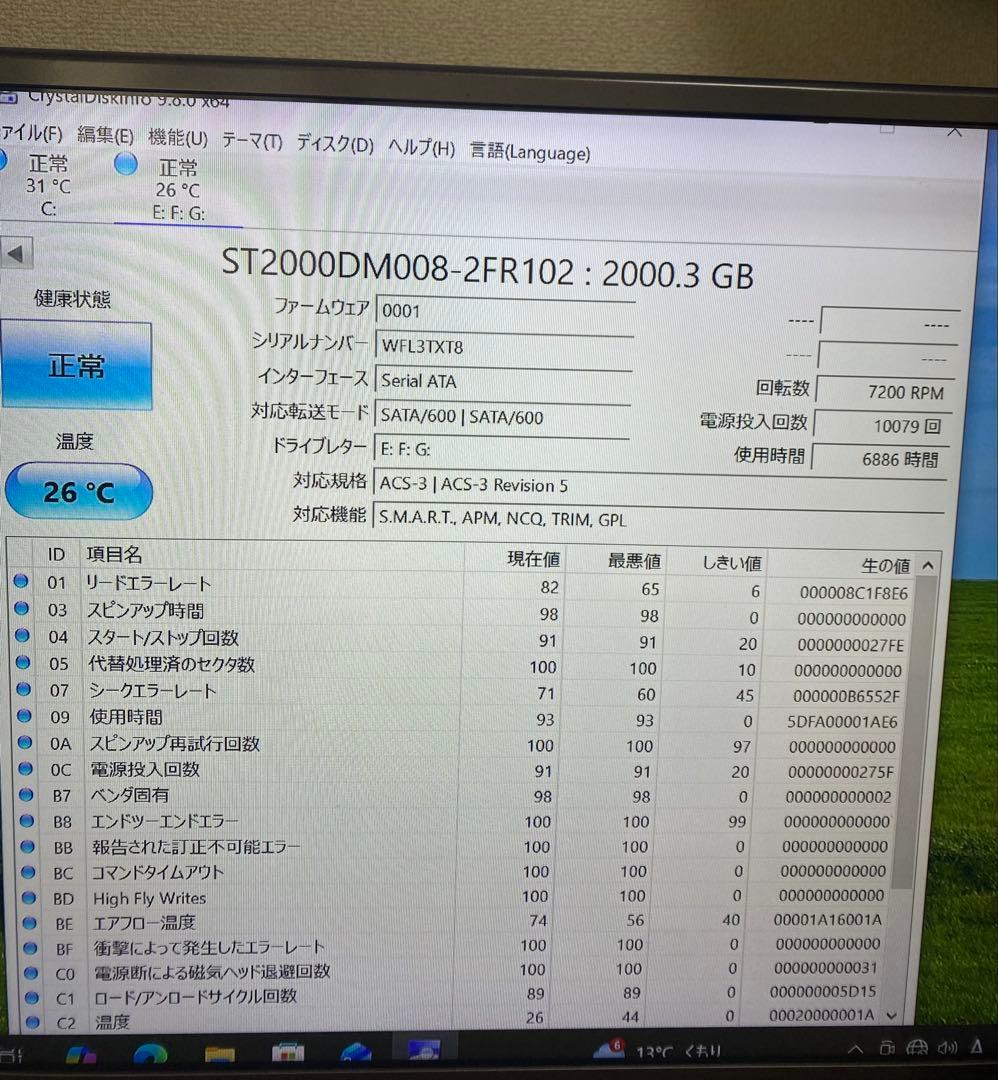998x1080 pixels.
Task: Click status dot for ID 03 スピンアップ時間
Action: tap(21, 608)
